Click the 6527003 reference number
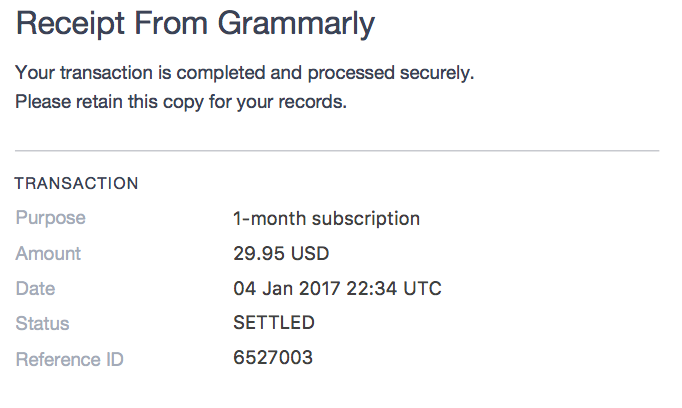Viewport: 682px width, 408px height. (273, 358)
